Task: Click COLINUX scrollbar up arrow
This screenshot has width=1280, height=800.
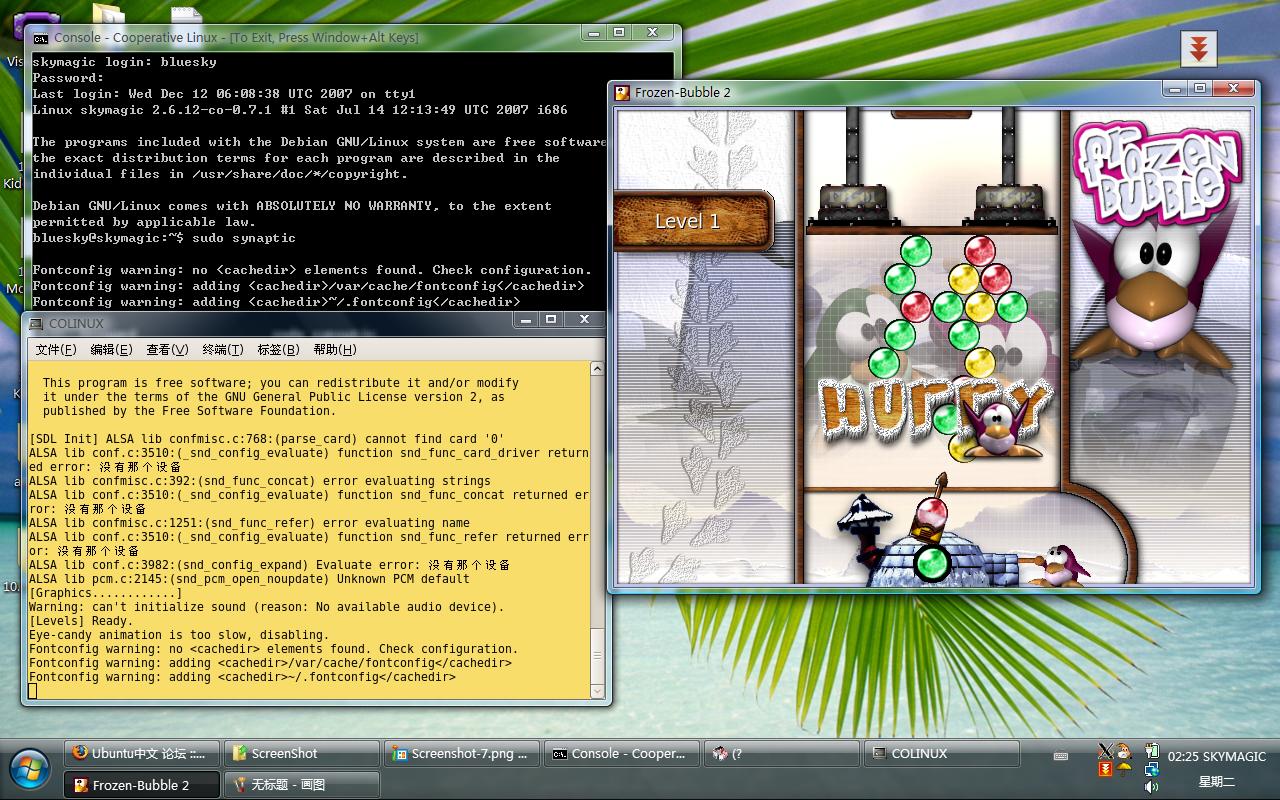Action: point(597,369)
